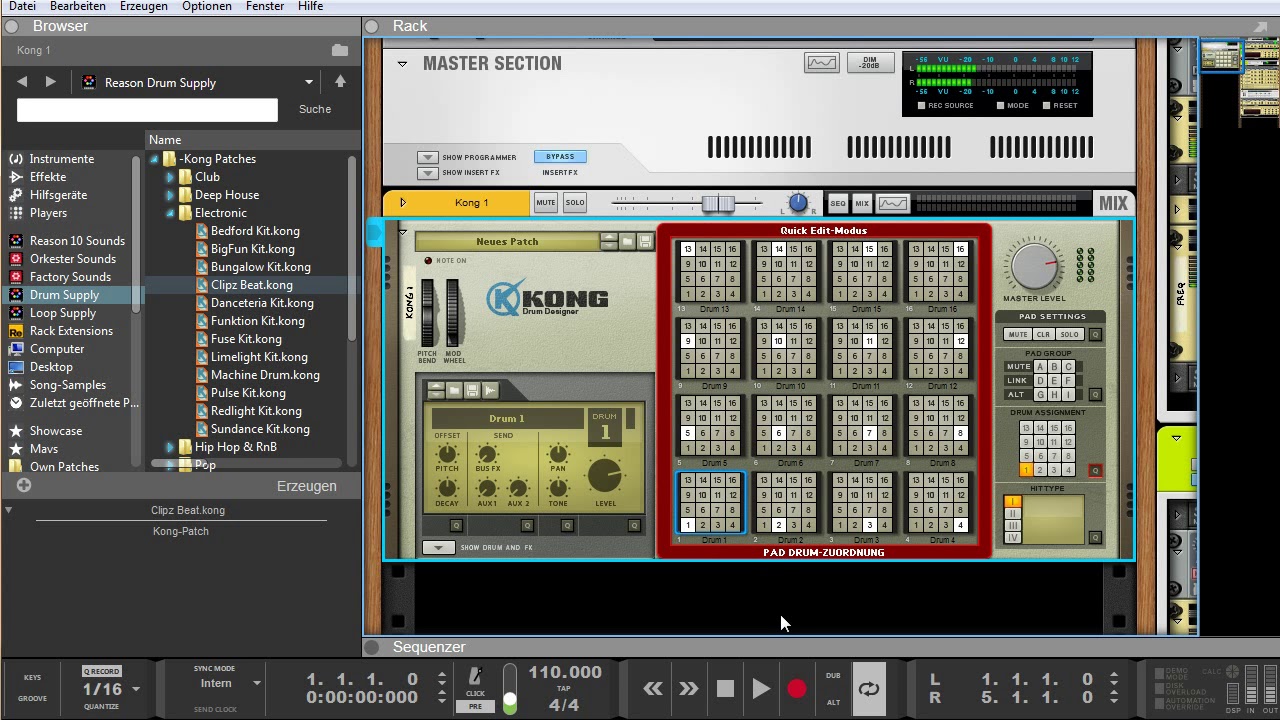Collapse the Electronic folder
This screenshot has width=1280, height=720.
click(x=170, y=213)
